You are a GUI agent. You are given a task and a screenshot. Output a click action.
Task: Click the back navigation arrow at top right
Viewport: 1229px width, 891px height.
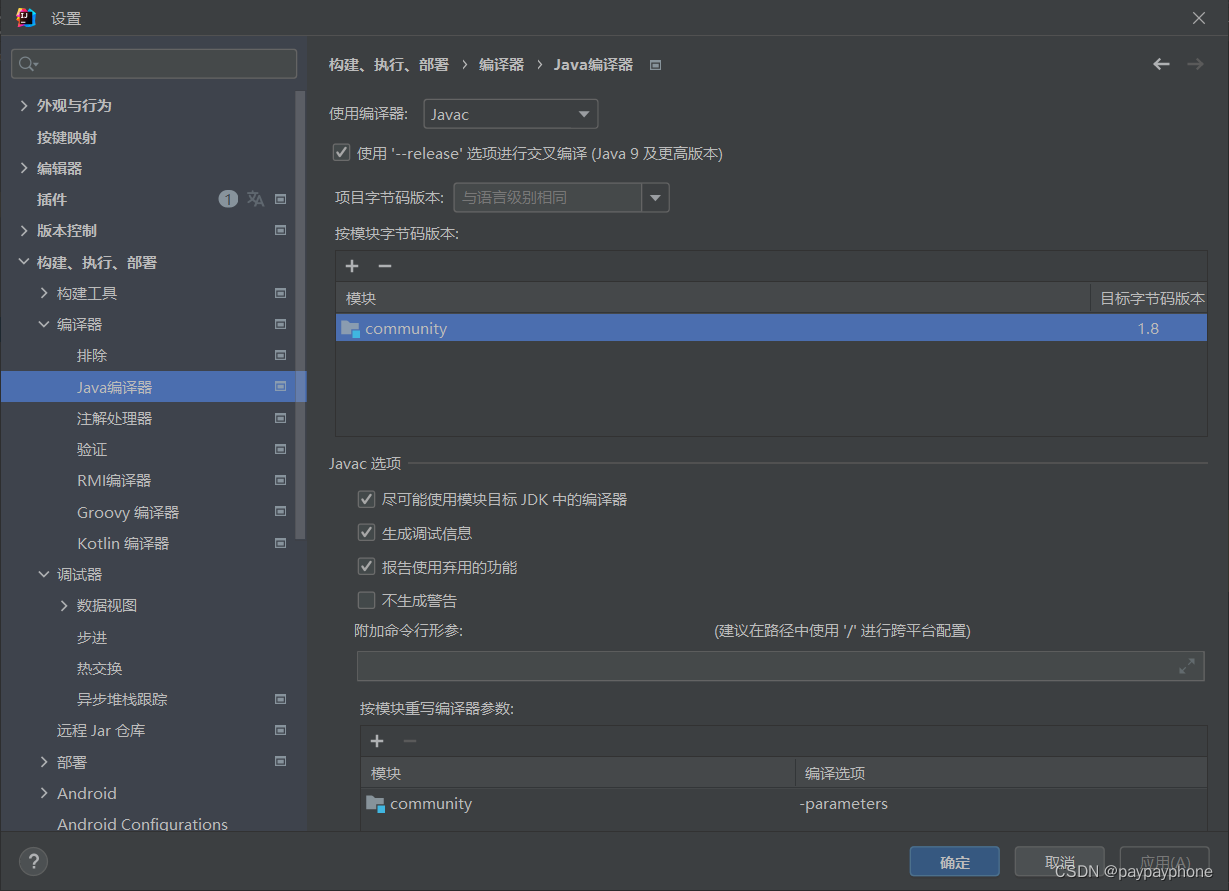[x=1161, y=63]
